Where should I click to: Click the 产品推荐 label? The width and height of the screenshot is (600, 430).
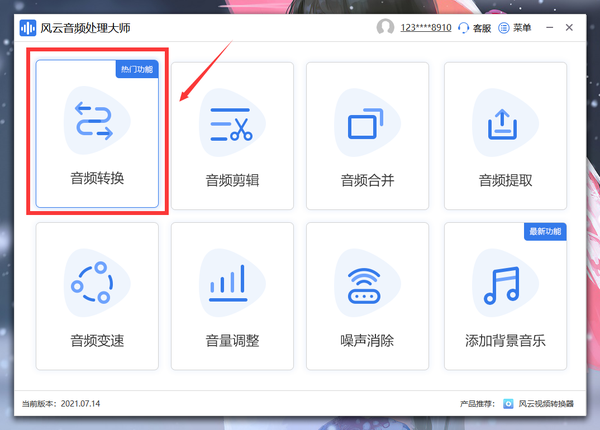477,404
